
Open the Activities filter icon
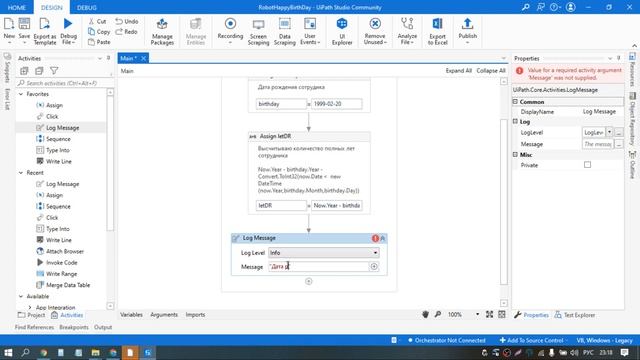coord(54,71)
